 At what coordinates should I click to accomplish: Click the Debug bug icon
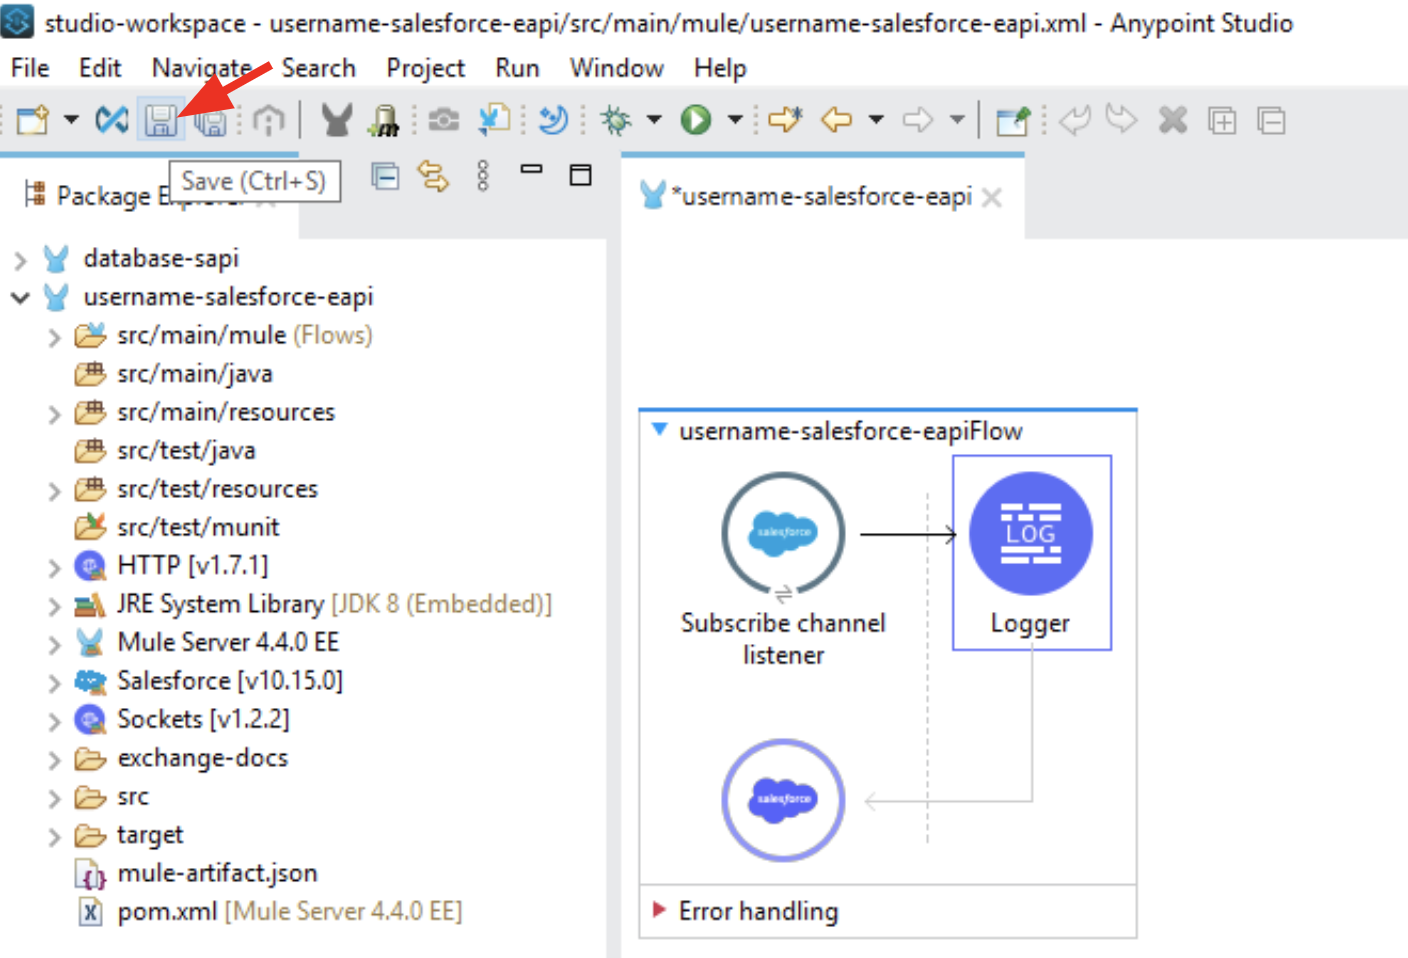pyautogui.click(x=615, y=121)
